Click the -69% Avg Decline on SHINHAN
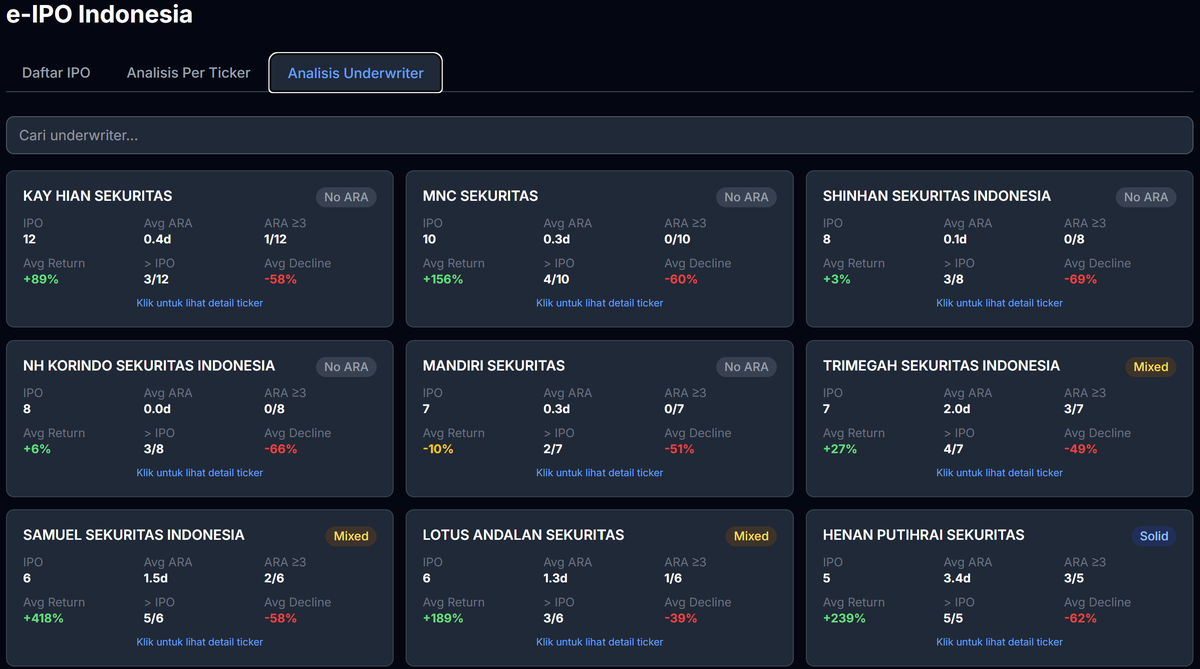The height and width of the screenshot is (669, 1200). [1081, 279]
